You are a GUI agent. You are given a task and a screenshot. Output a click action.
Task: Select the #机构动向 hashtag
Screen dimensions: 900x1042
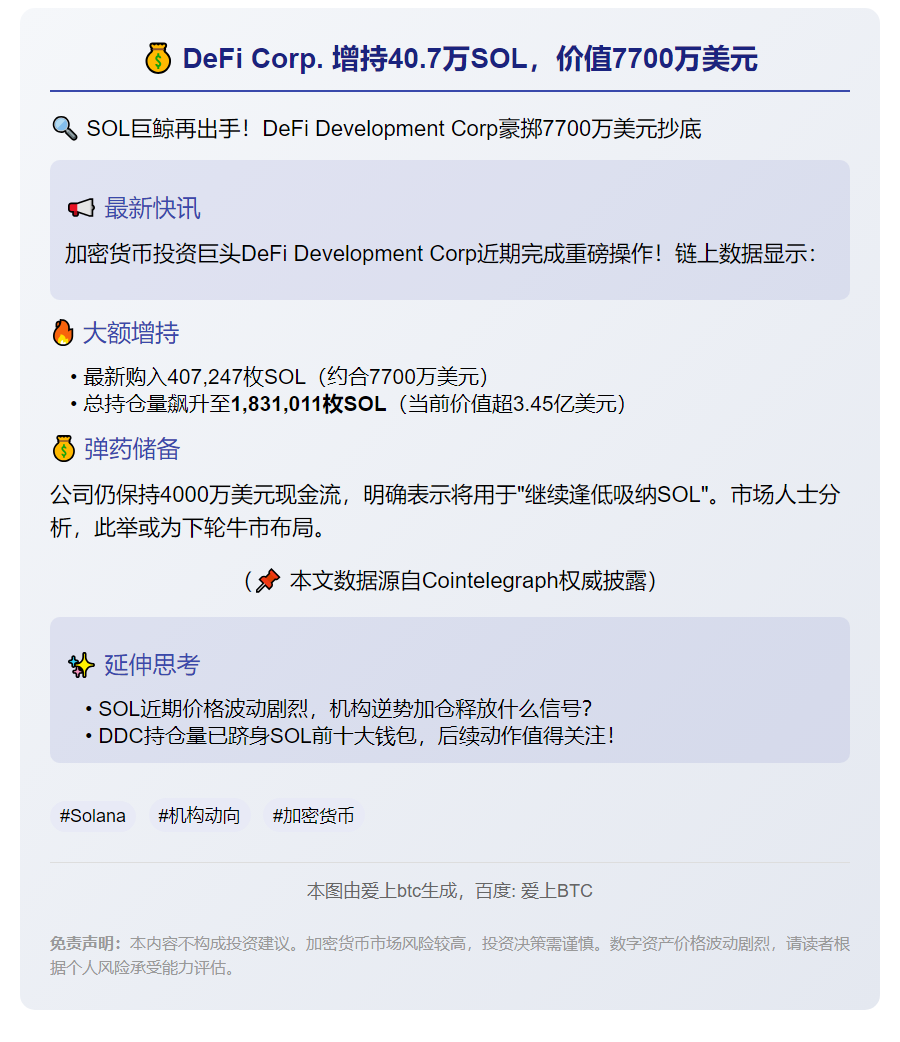199,816
